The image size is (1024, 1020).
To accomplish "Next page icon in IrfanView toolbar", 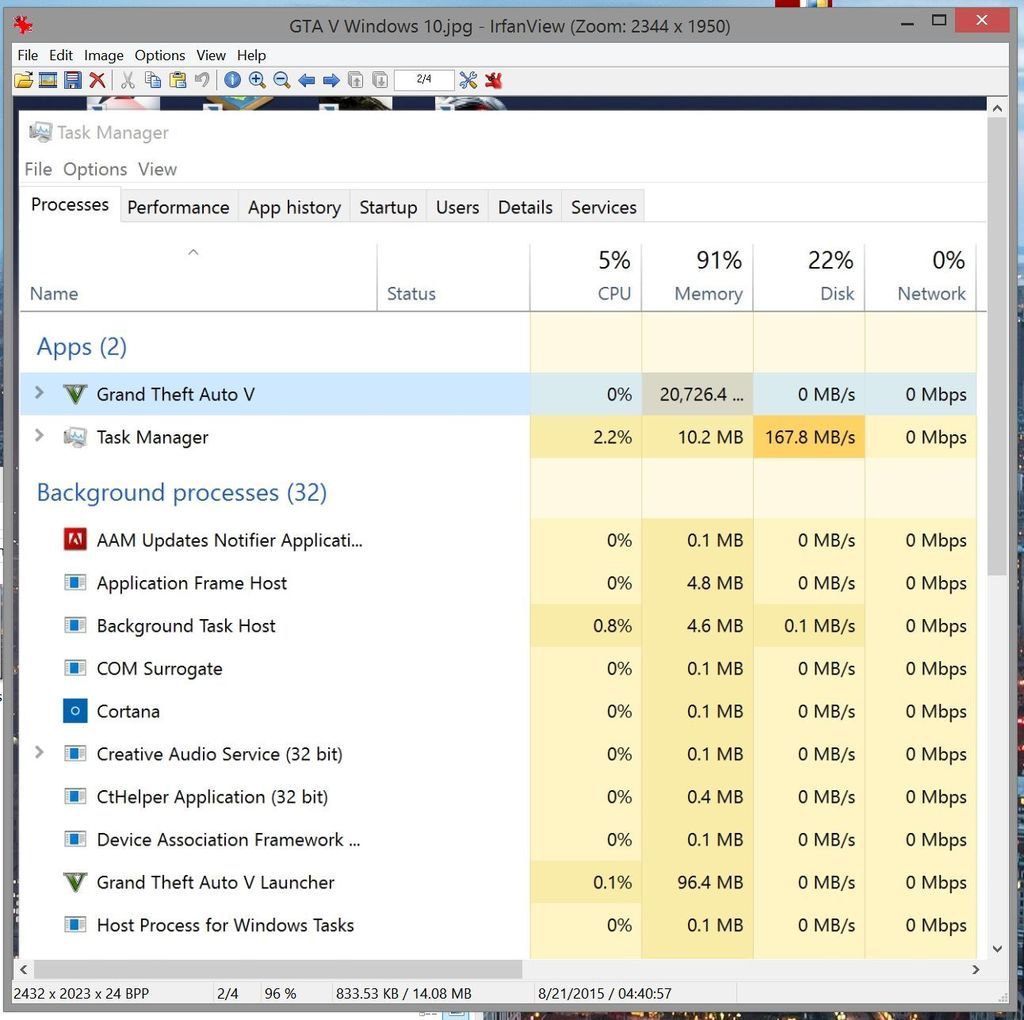I will coord(380,80).
